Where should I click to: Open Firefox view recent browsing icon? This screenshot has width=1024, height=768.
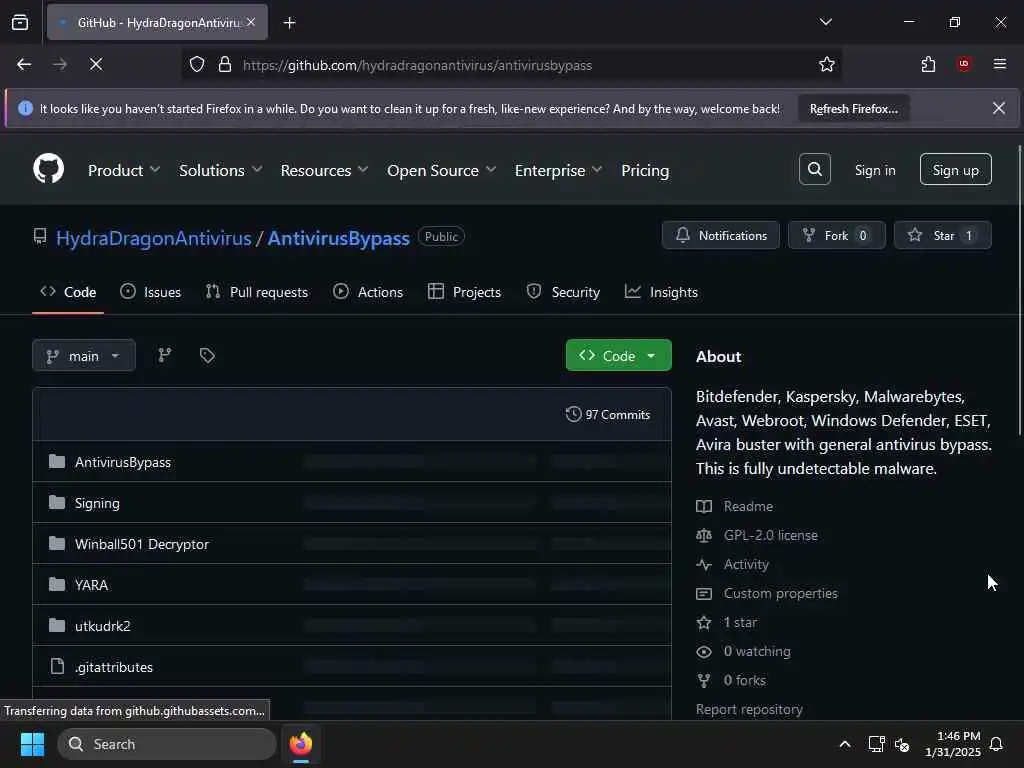(x=20, y=22)
